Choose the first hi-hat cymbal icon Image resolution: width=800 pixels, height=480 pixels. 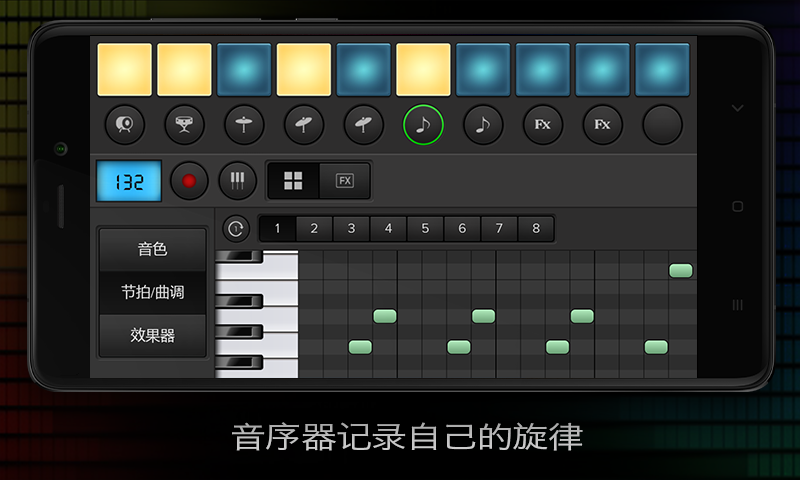tap(244, 125)
